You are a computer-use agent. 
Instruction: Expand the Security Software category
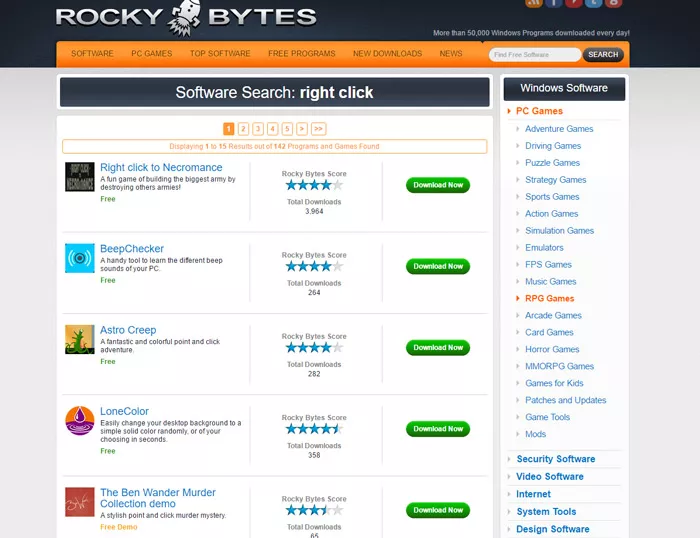click(x=556, y=459)
